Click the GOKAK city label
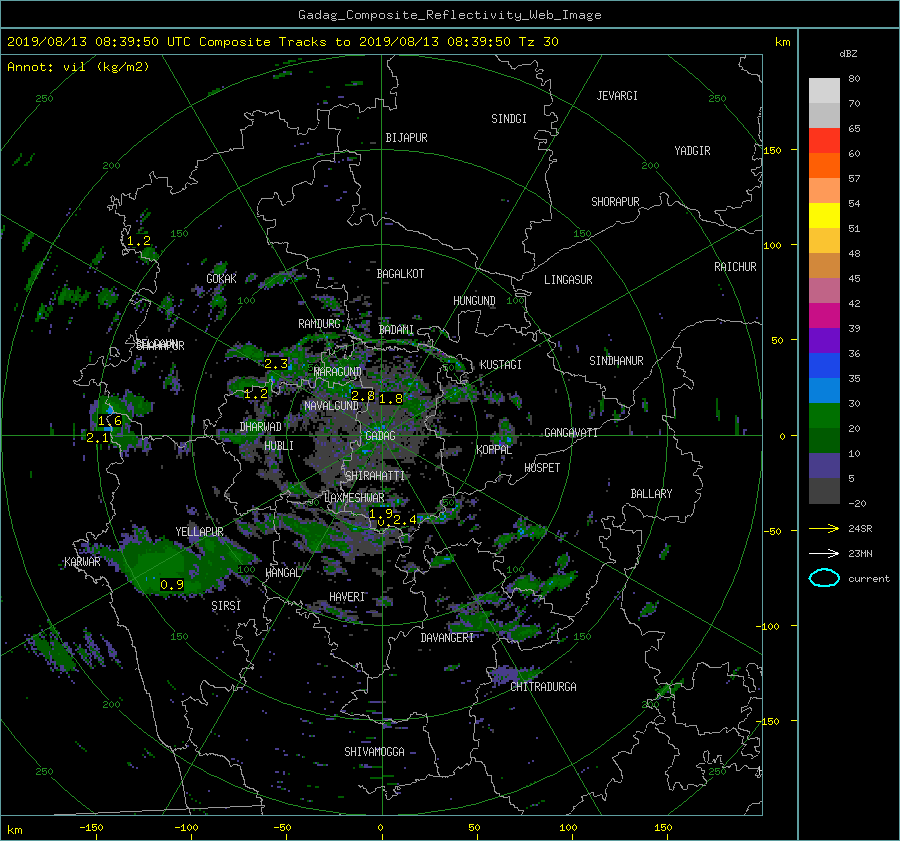Screen dimensions: 900x841 [222, 279]
